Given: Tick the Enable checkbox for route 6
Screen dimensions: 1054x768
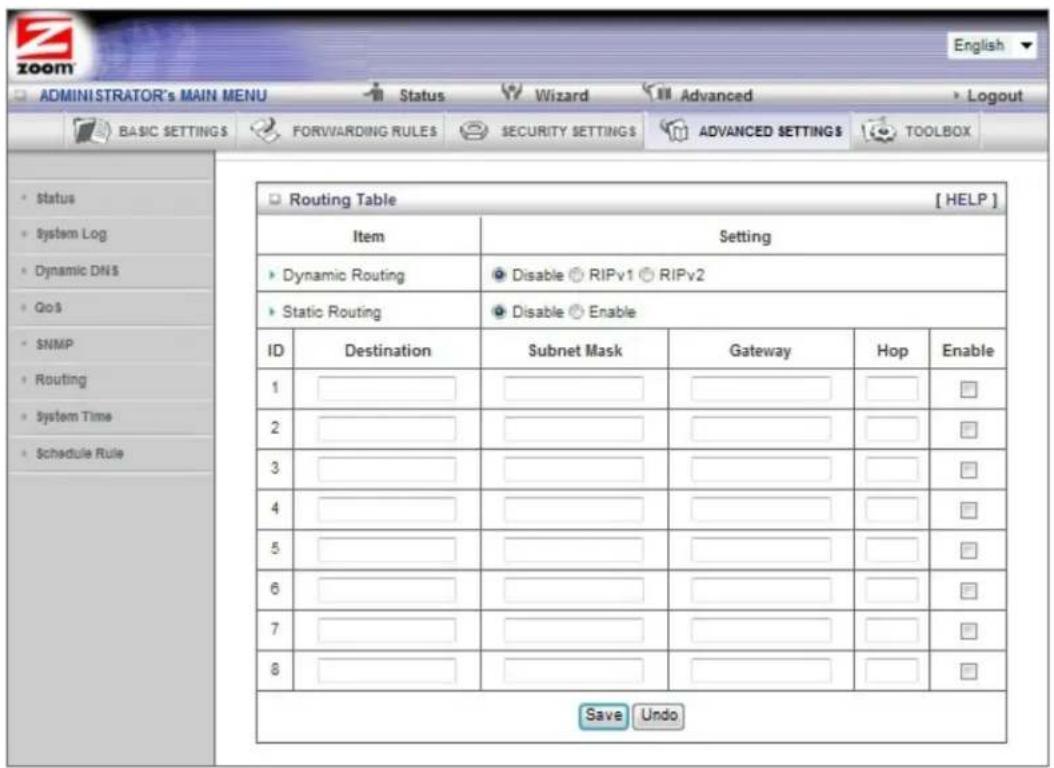Looking at the screenshot, I should pyautogui.click(x=969, y=591).
